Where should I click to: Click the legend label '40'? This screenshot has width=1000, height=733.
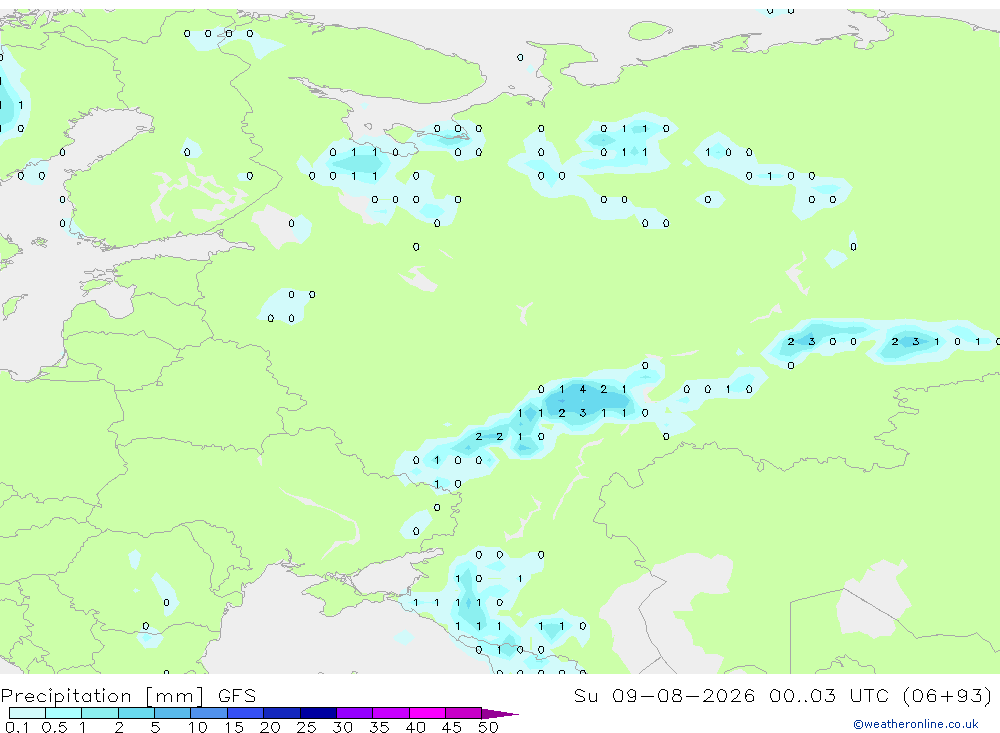pyautogui.click(x=415, y=727)
